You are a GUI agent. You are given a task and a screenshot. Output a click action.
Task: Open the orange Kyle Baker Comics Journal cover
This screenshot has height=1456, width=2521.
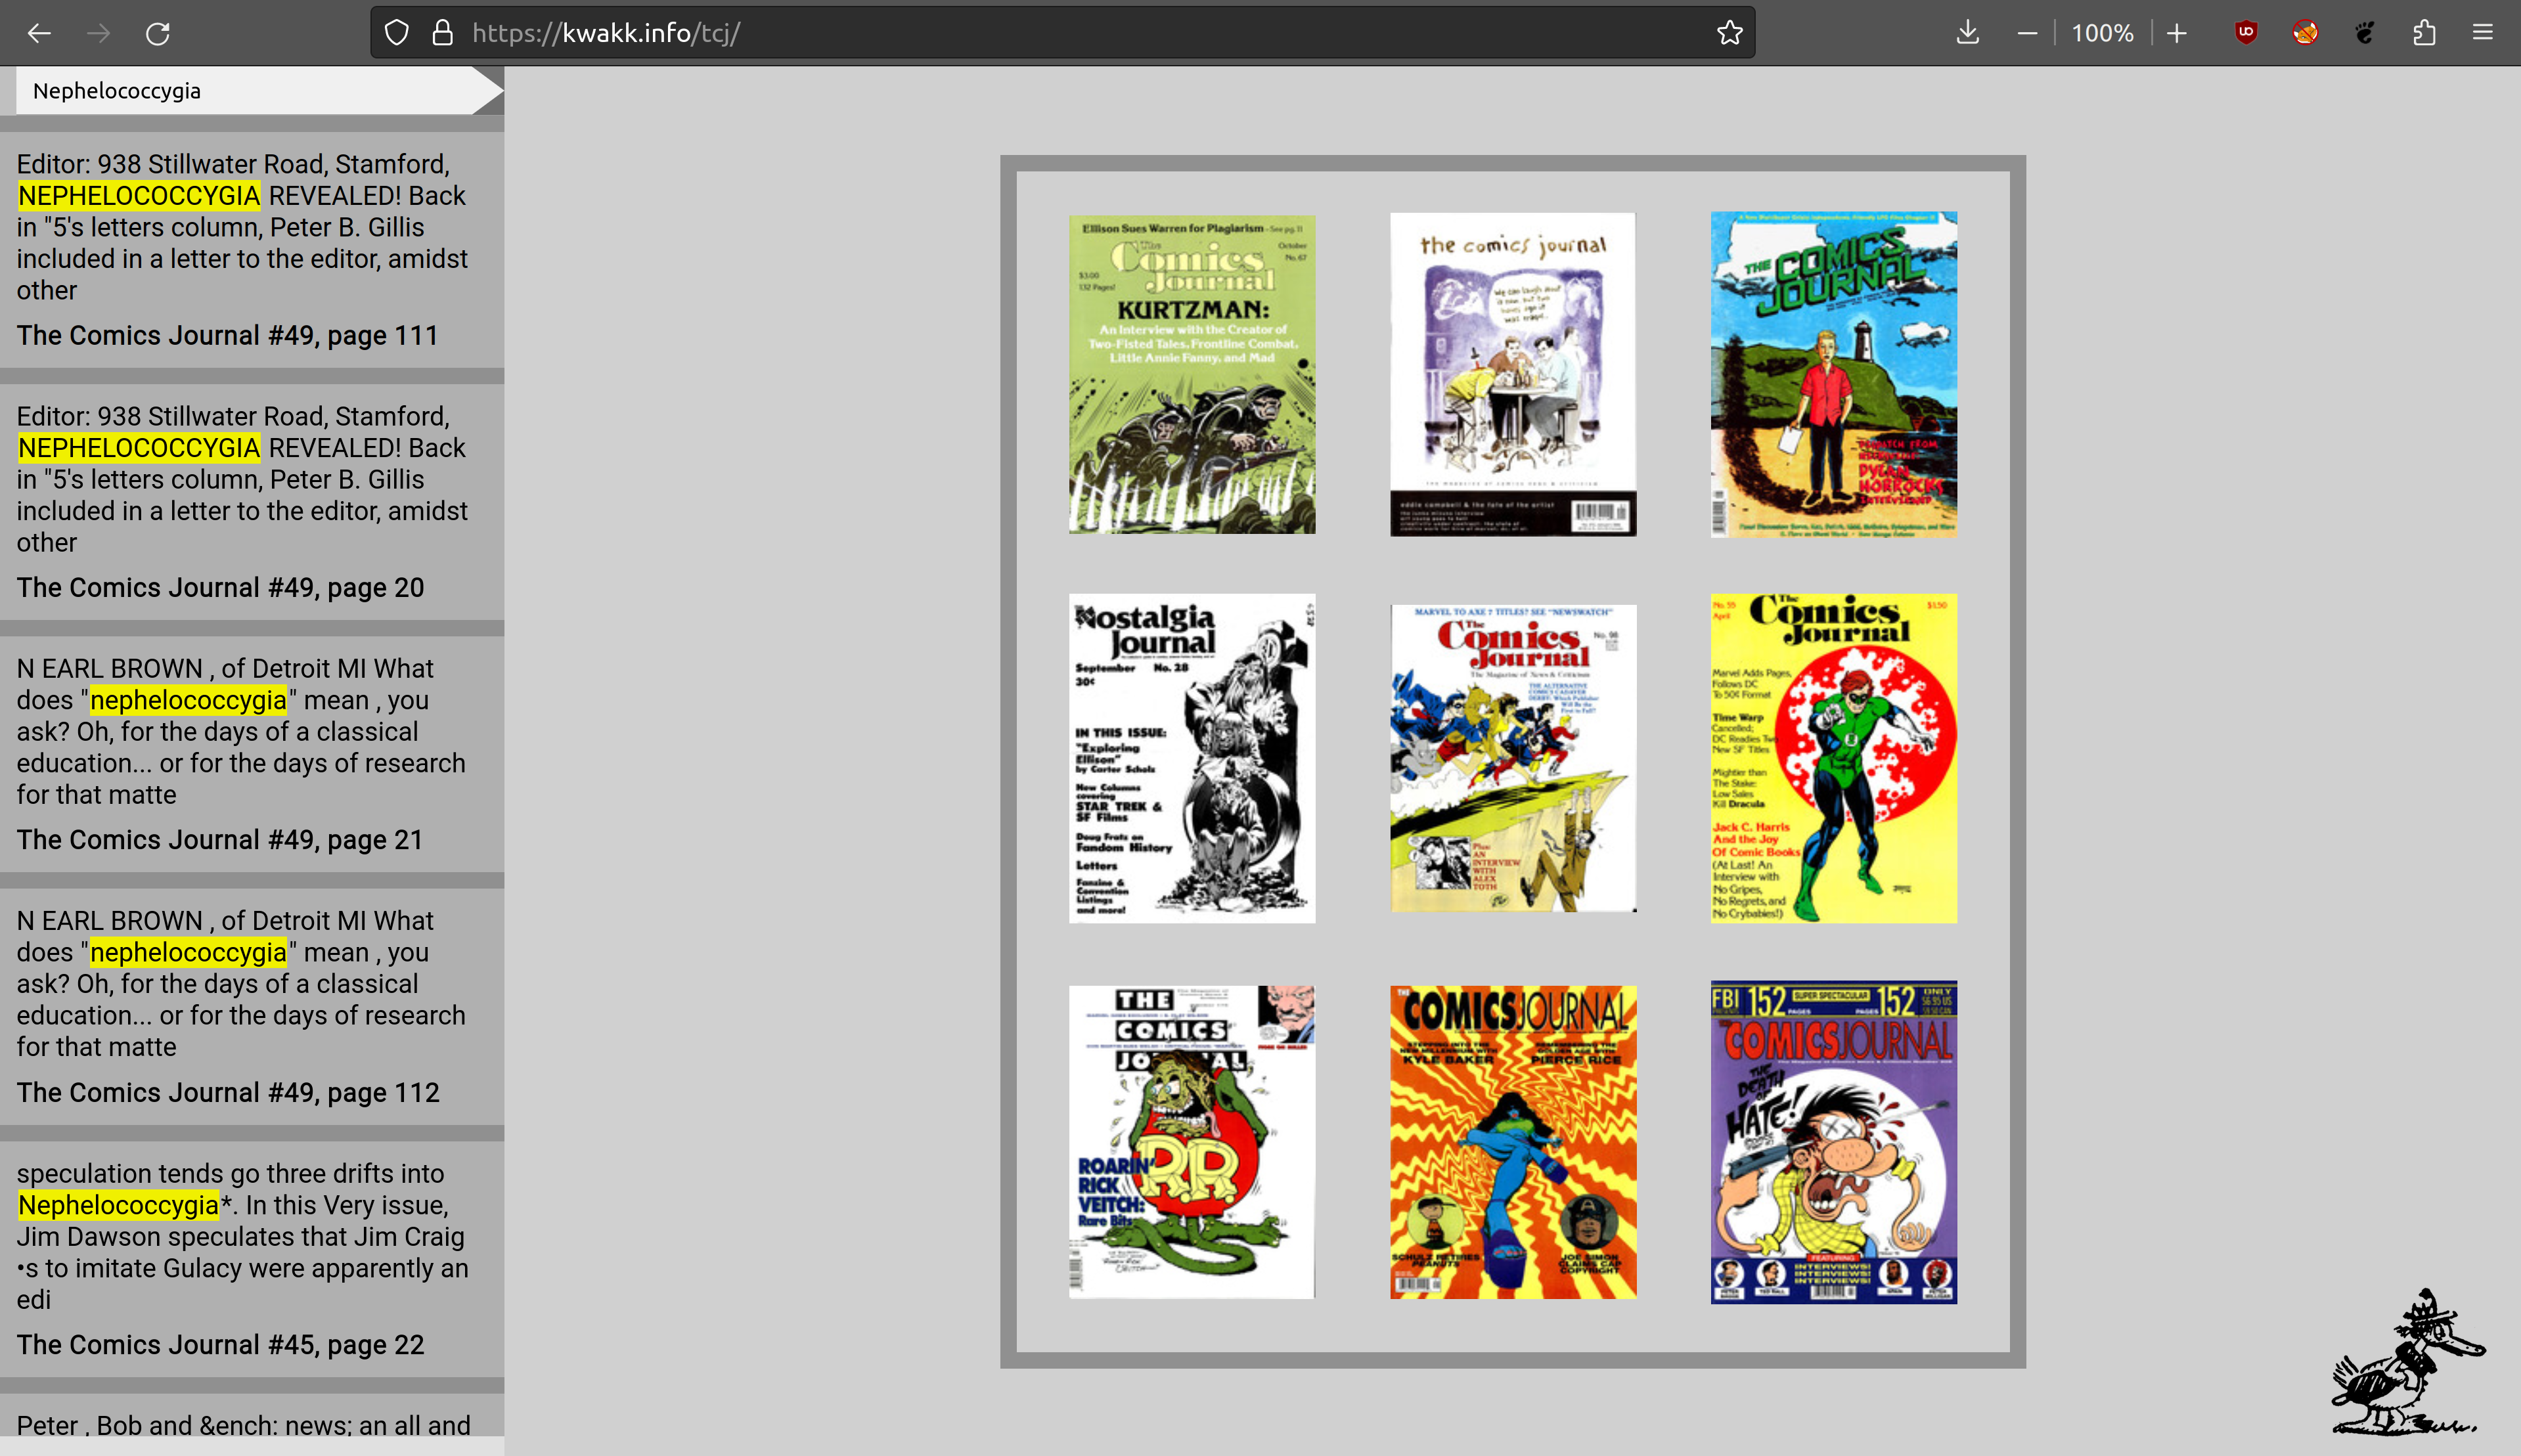[x=1513, y=1142]
